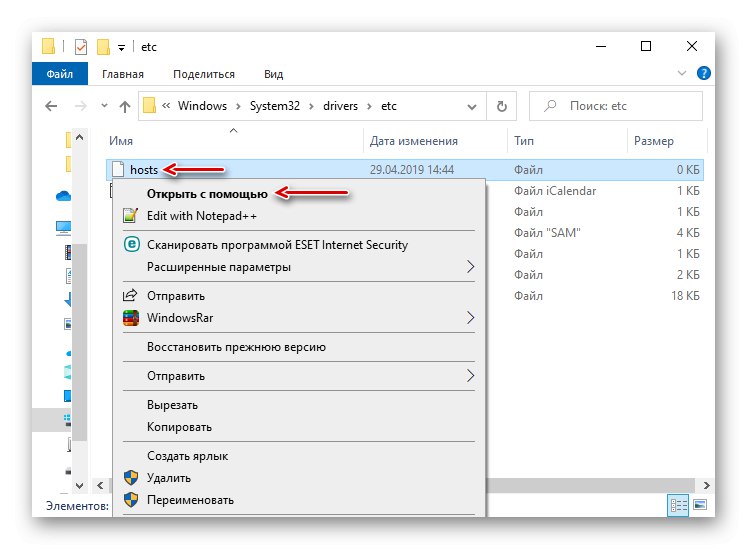
Task: Click the Файл iCalendar type cell
Action: (555, 191)
